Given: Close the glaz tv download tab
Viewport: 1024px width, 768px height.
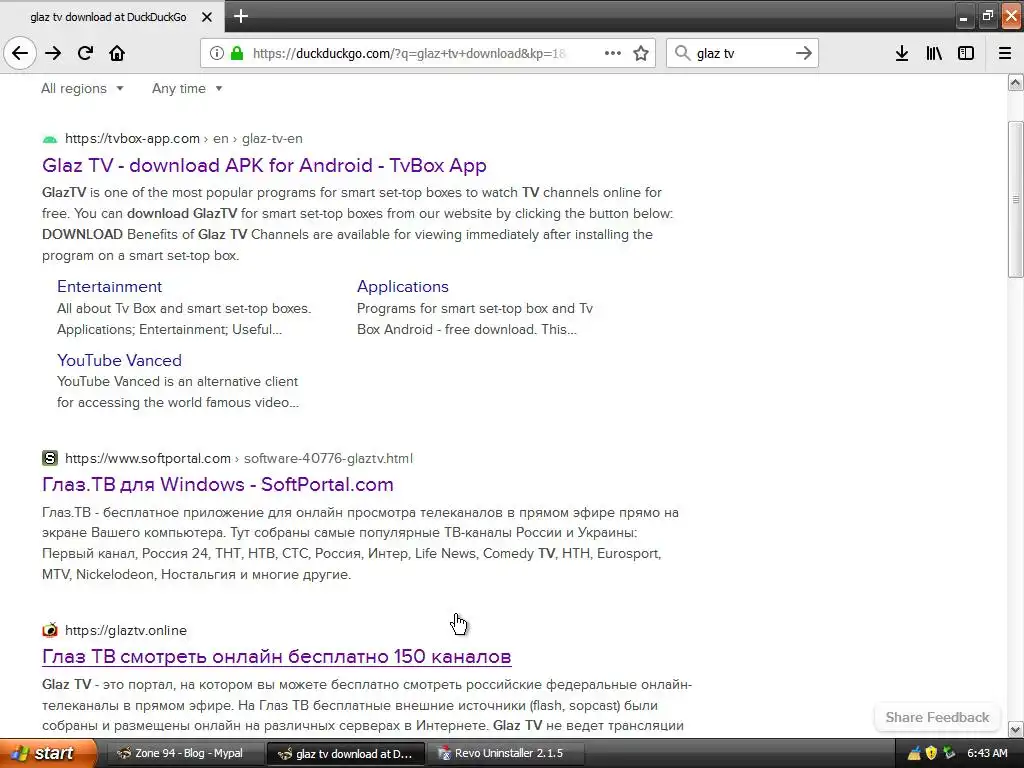Looking at the screenshot, I should pyautogui.click(x=207, y=17).
